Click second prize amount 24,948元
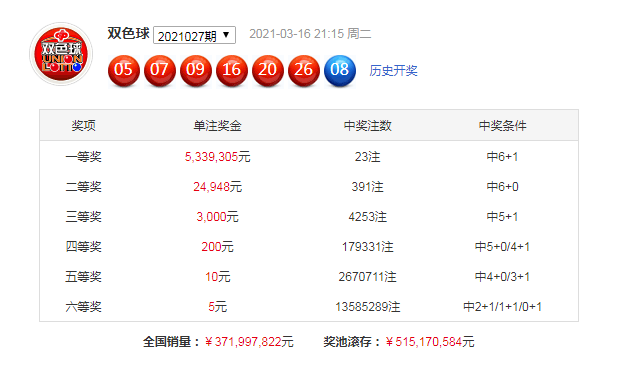 [x=217, y=187]
